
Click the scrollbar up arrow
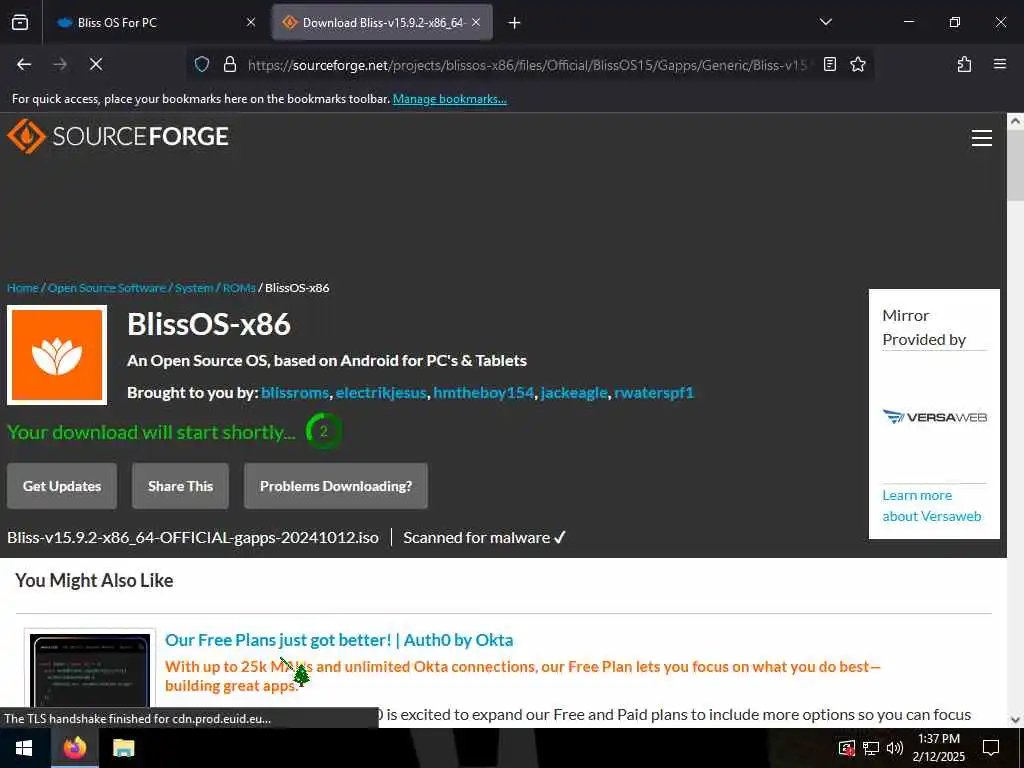coord(1015,121)
